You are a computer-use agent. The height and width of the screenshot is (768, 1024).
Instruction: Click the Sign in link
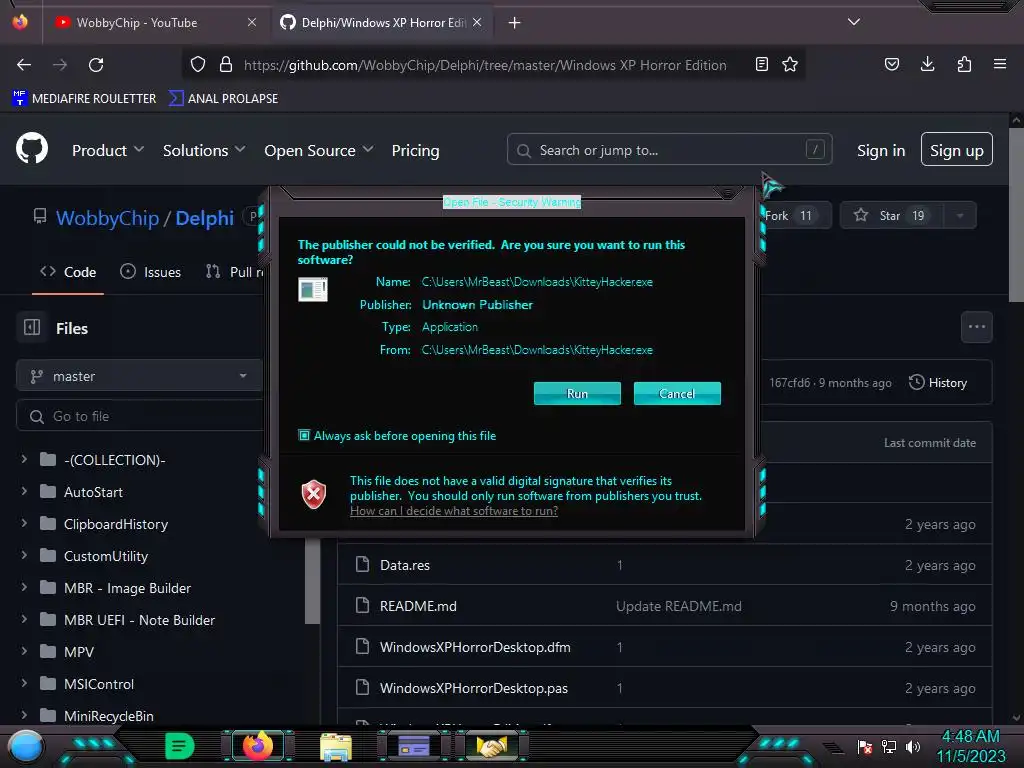pos(881,150)
